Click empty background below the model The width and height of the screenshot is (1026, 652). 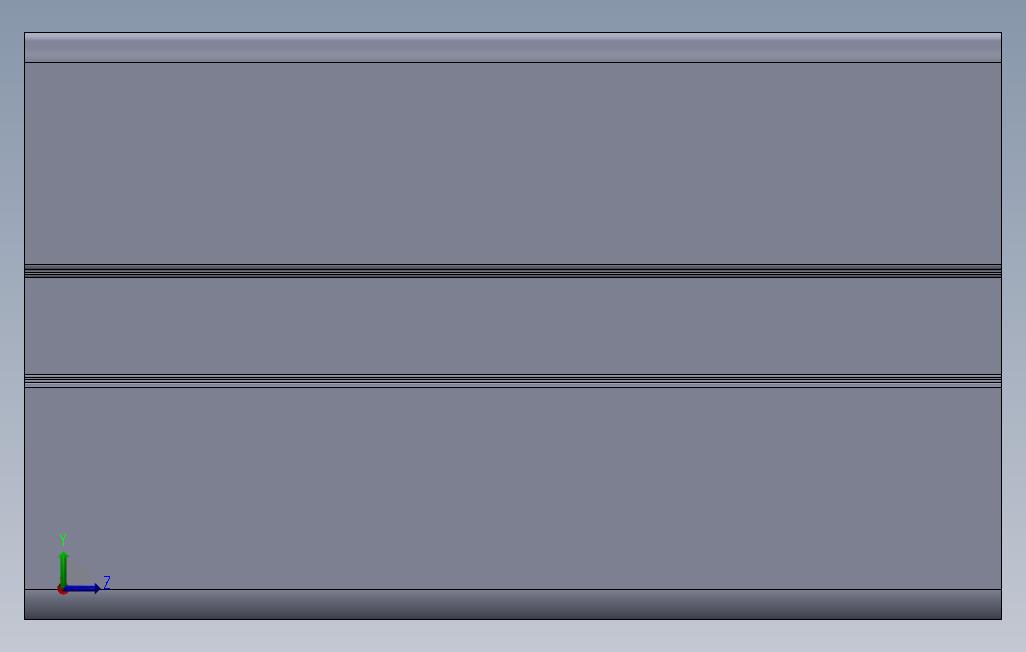click(513, 636)
